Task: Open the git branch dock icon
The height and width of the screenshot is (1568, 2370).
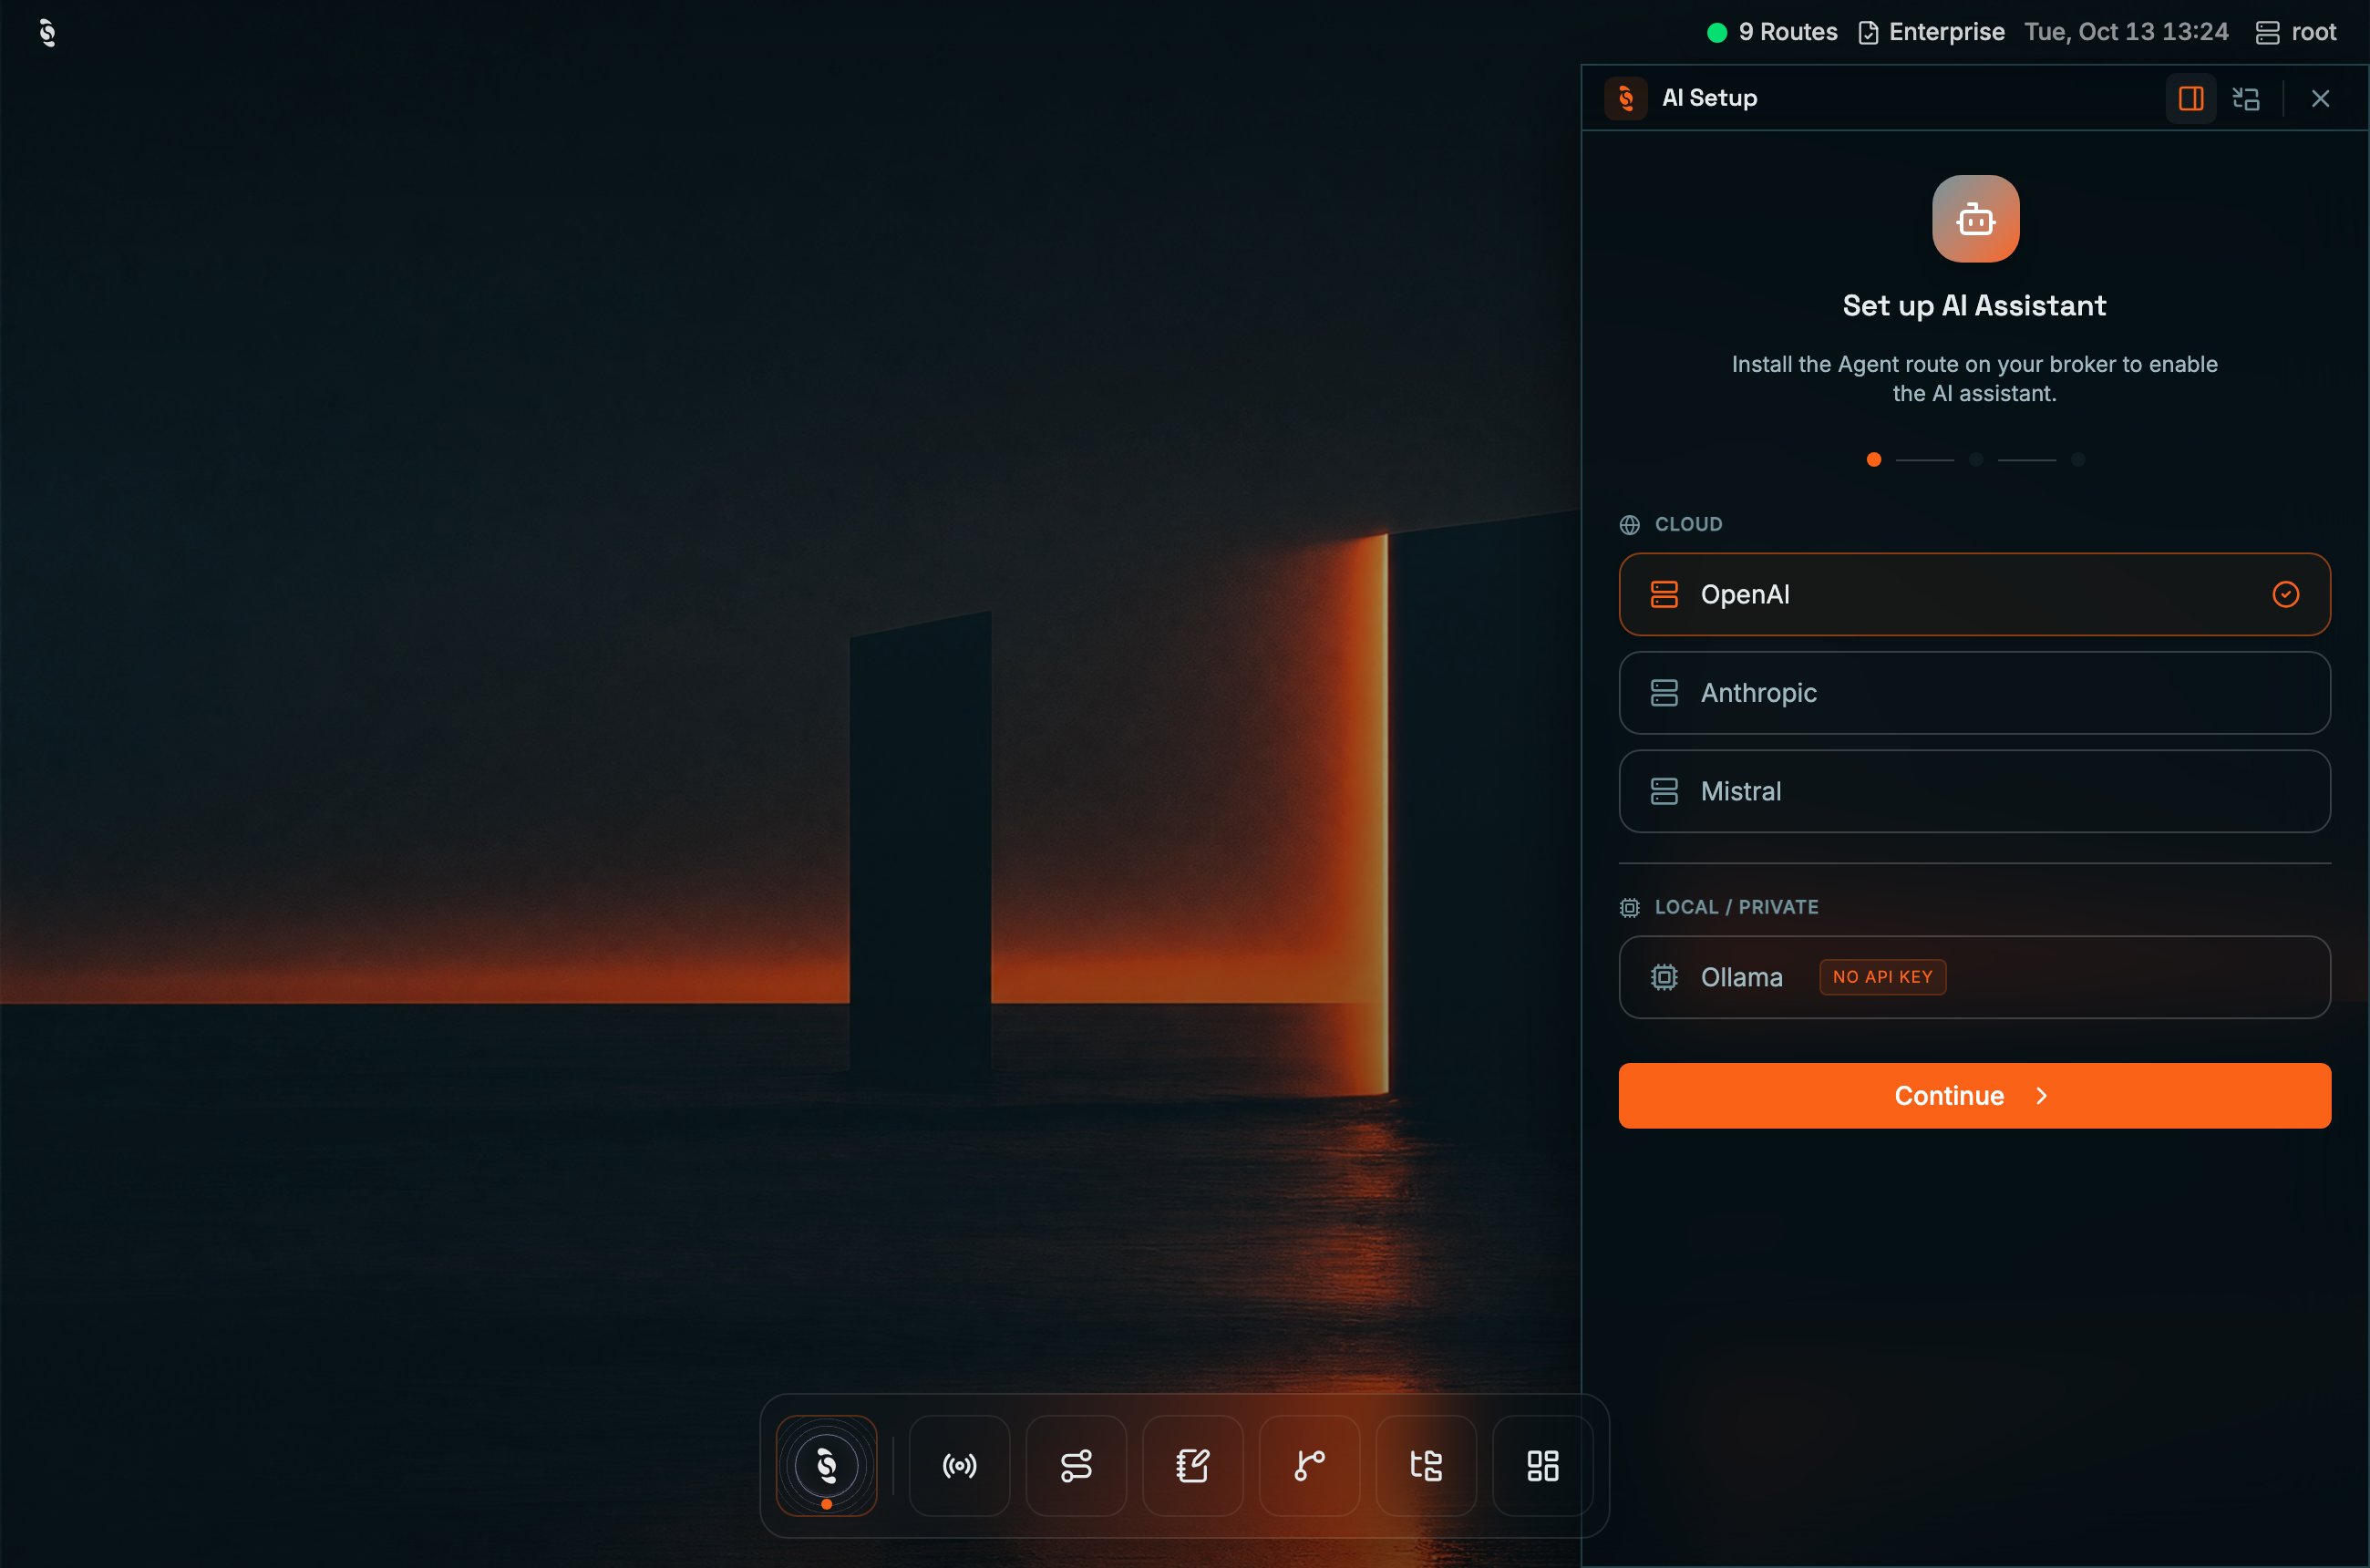Action: (1309, 1466)
